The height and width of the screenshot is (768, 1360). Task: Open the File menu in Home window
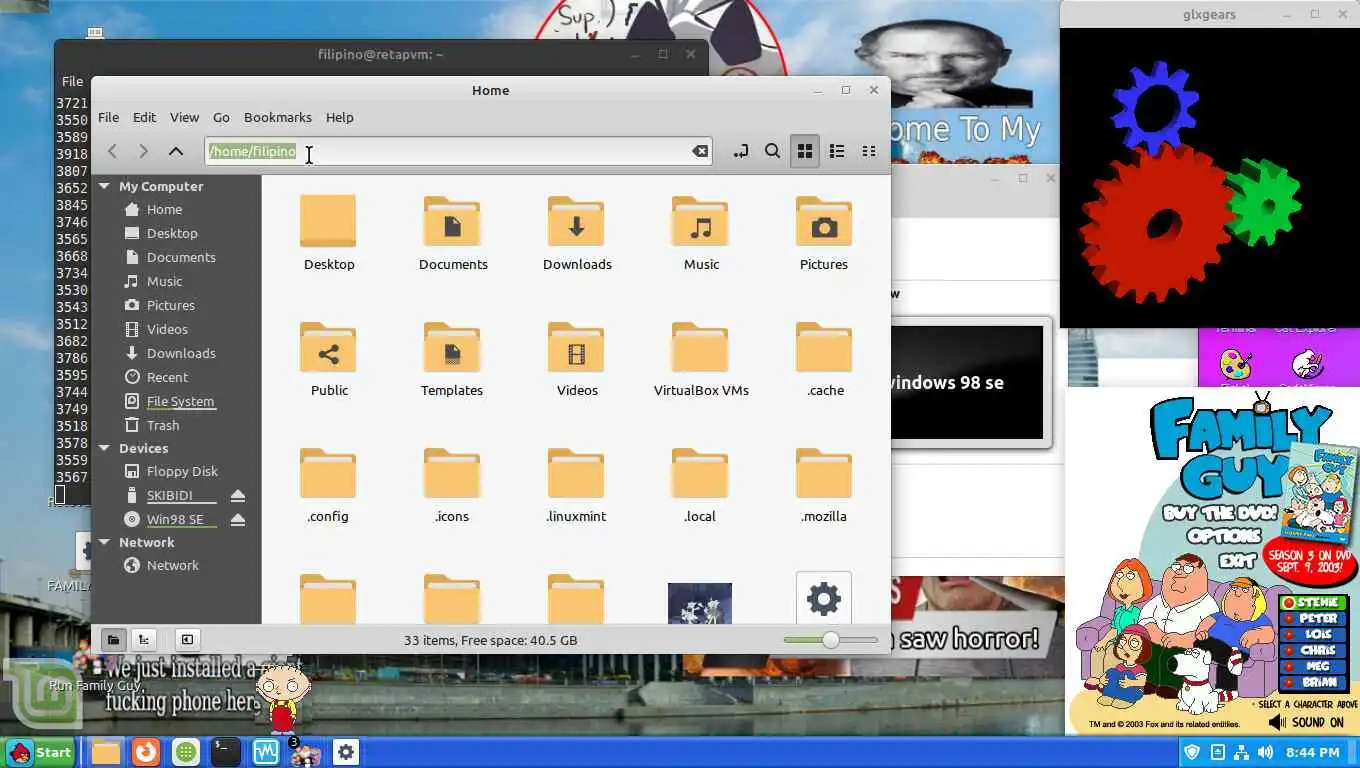pyautogui.click(x=108, y=117)
